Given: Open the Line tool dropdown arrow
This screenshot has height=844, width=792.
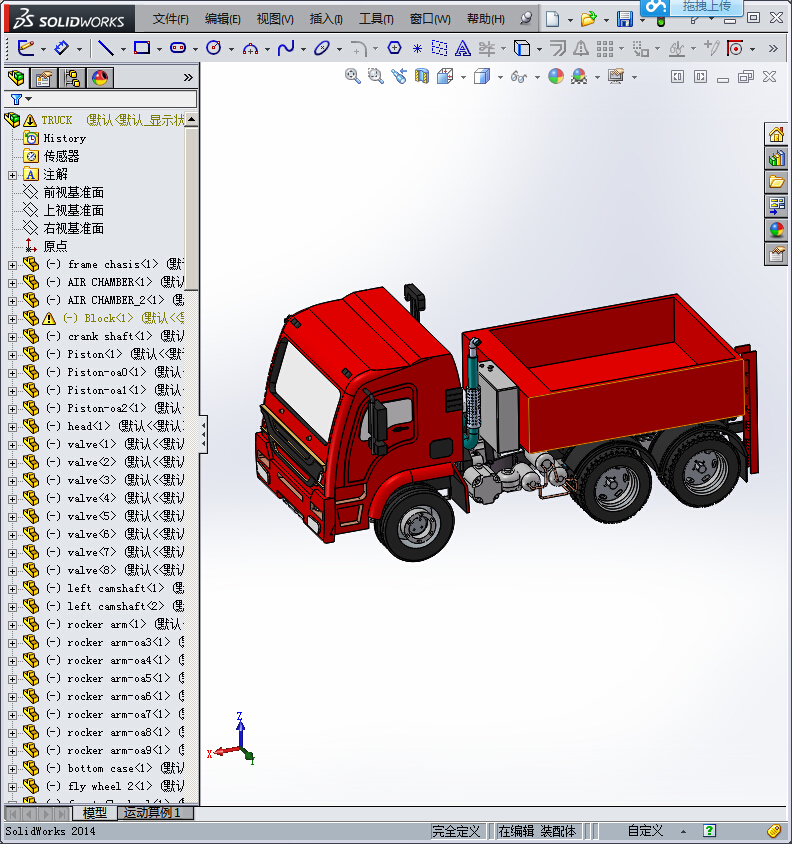Looking at the screenshot, I should tap(123, 49).
